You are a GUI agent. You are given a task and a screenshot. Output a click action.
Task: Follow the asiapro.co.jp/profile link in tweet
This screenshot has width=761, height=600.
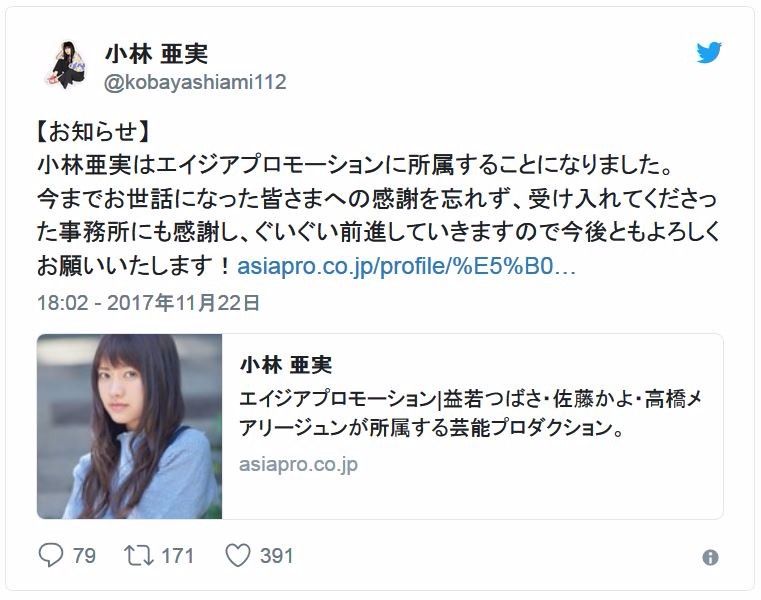[x=406, y=266]
